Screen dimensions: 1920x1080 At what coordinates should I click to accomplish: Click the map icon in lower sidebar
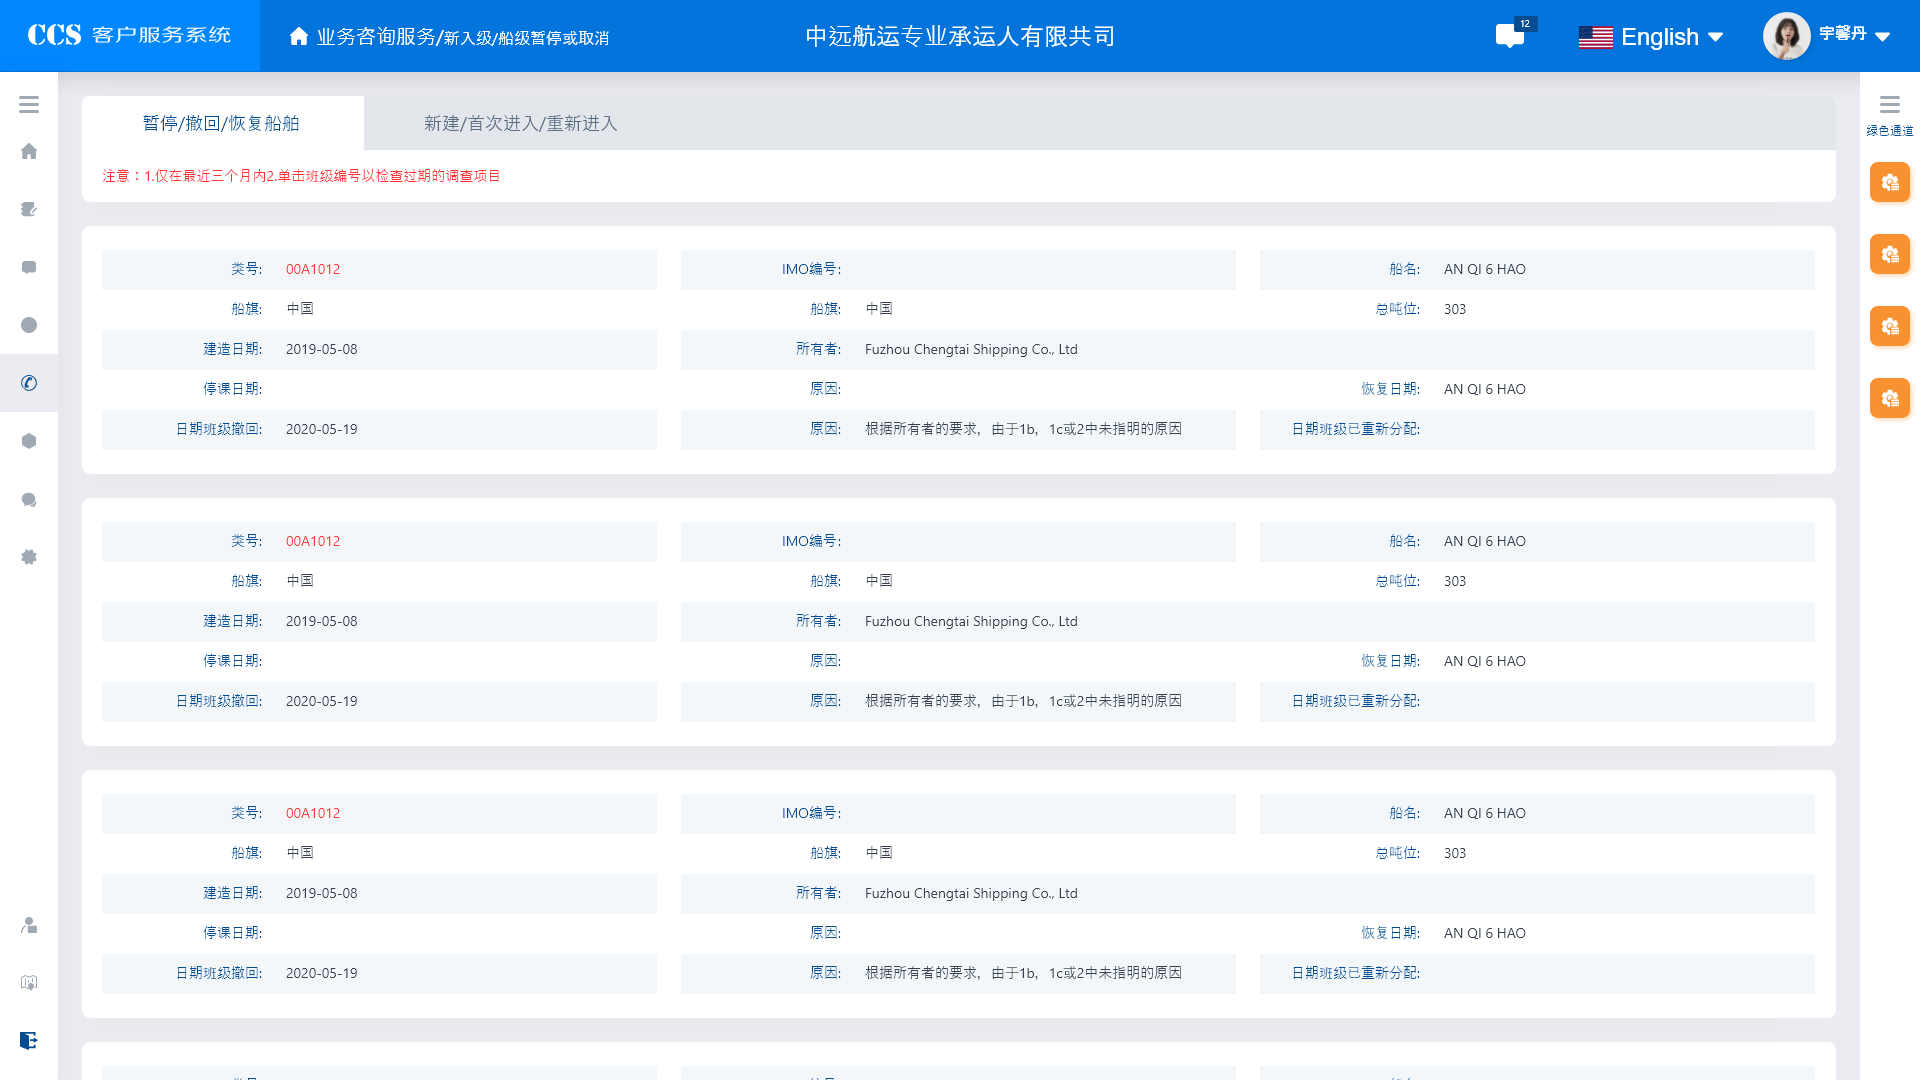pyautogui.click(x=29, y=983)
